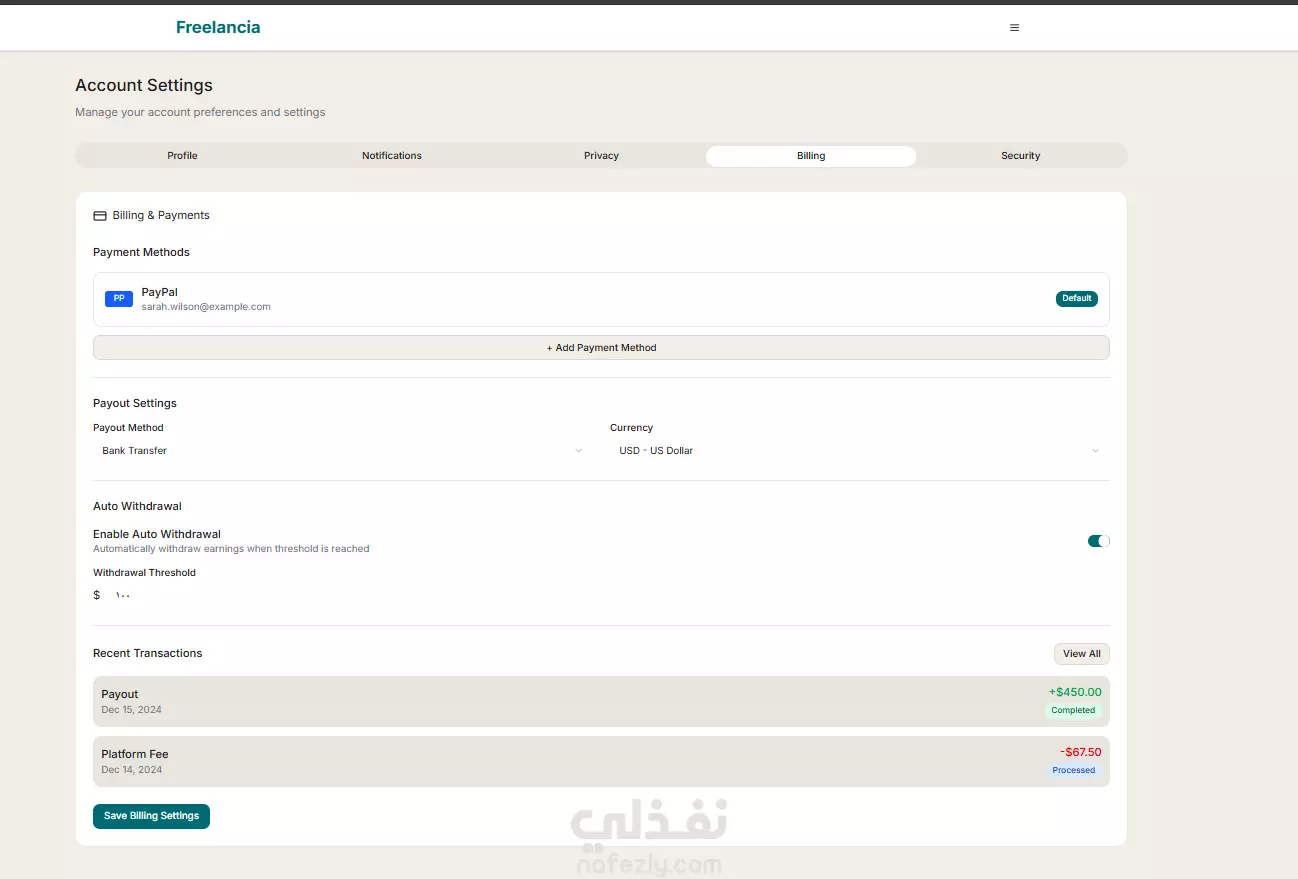1298x879 pixels.
Task: Click the credit card Billing & Payments icon
Action: coord(100,216)
